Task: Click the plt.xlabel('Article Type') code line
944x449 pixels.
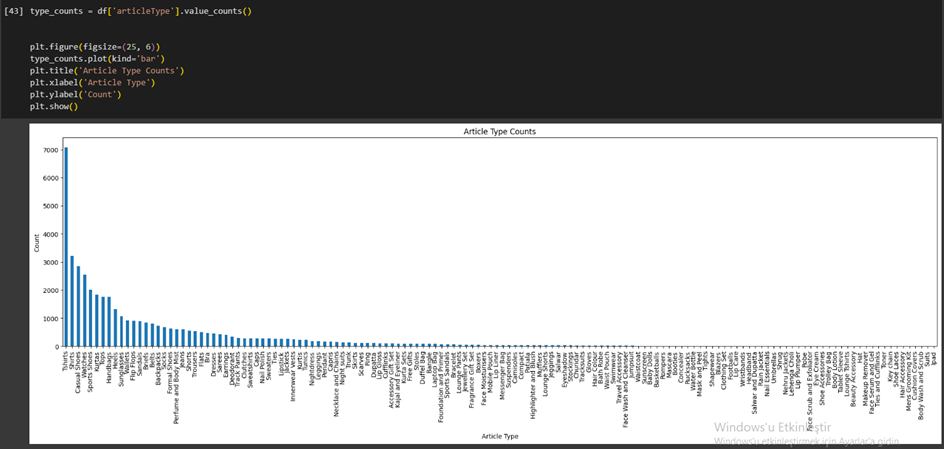Action: click(x=107, y=83)
